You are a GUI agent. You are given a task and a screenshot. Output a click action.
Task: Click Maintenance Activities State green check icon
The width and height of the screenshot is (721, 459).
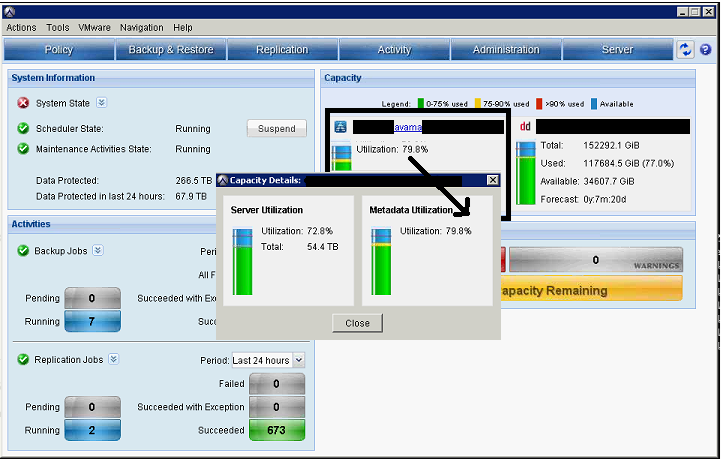(x=23, y=149)
